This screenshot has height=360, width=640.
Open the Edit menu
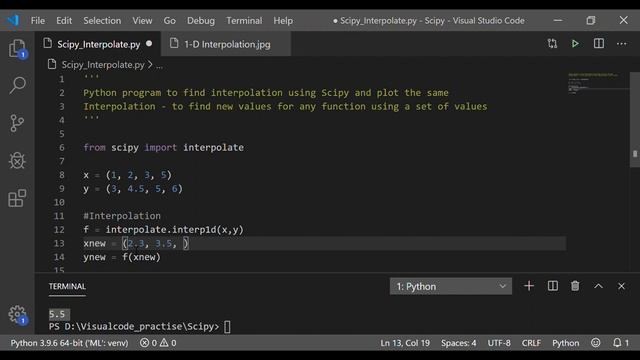tap(64, 20)
